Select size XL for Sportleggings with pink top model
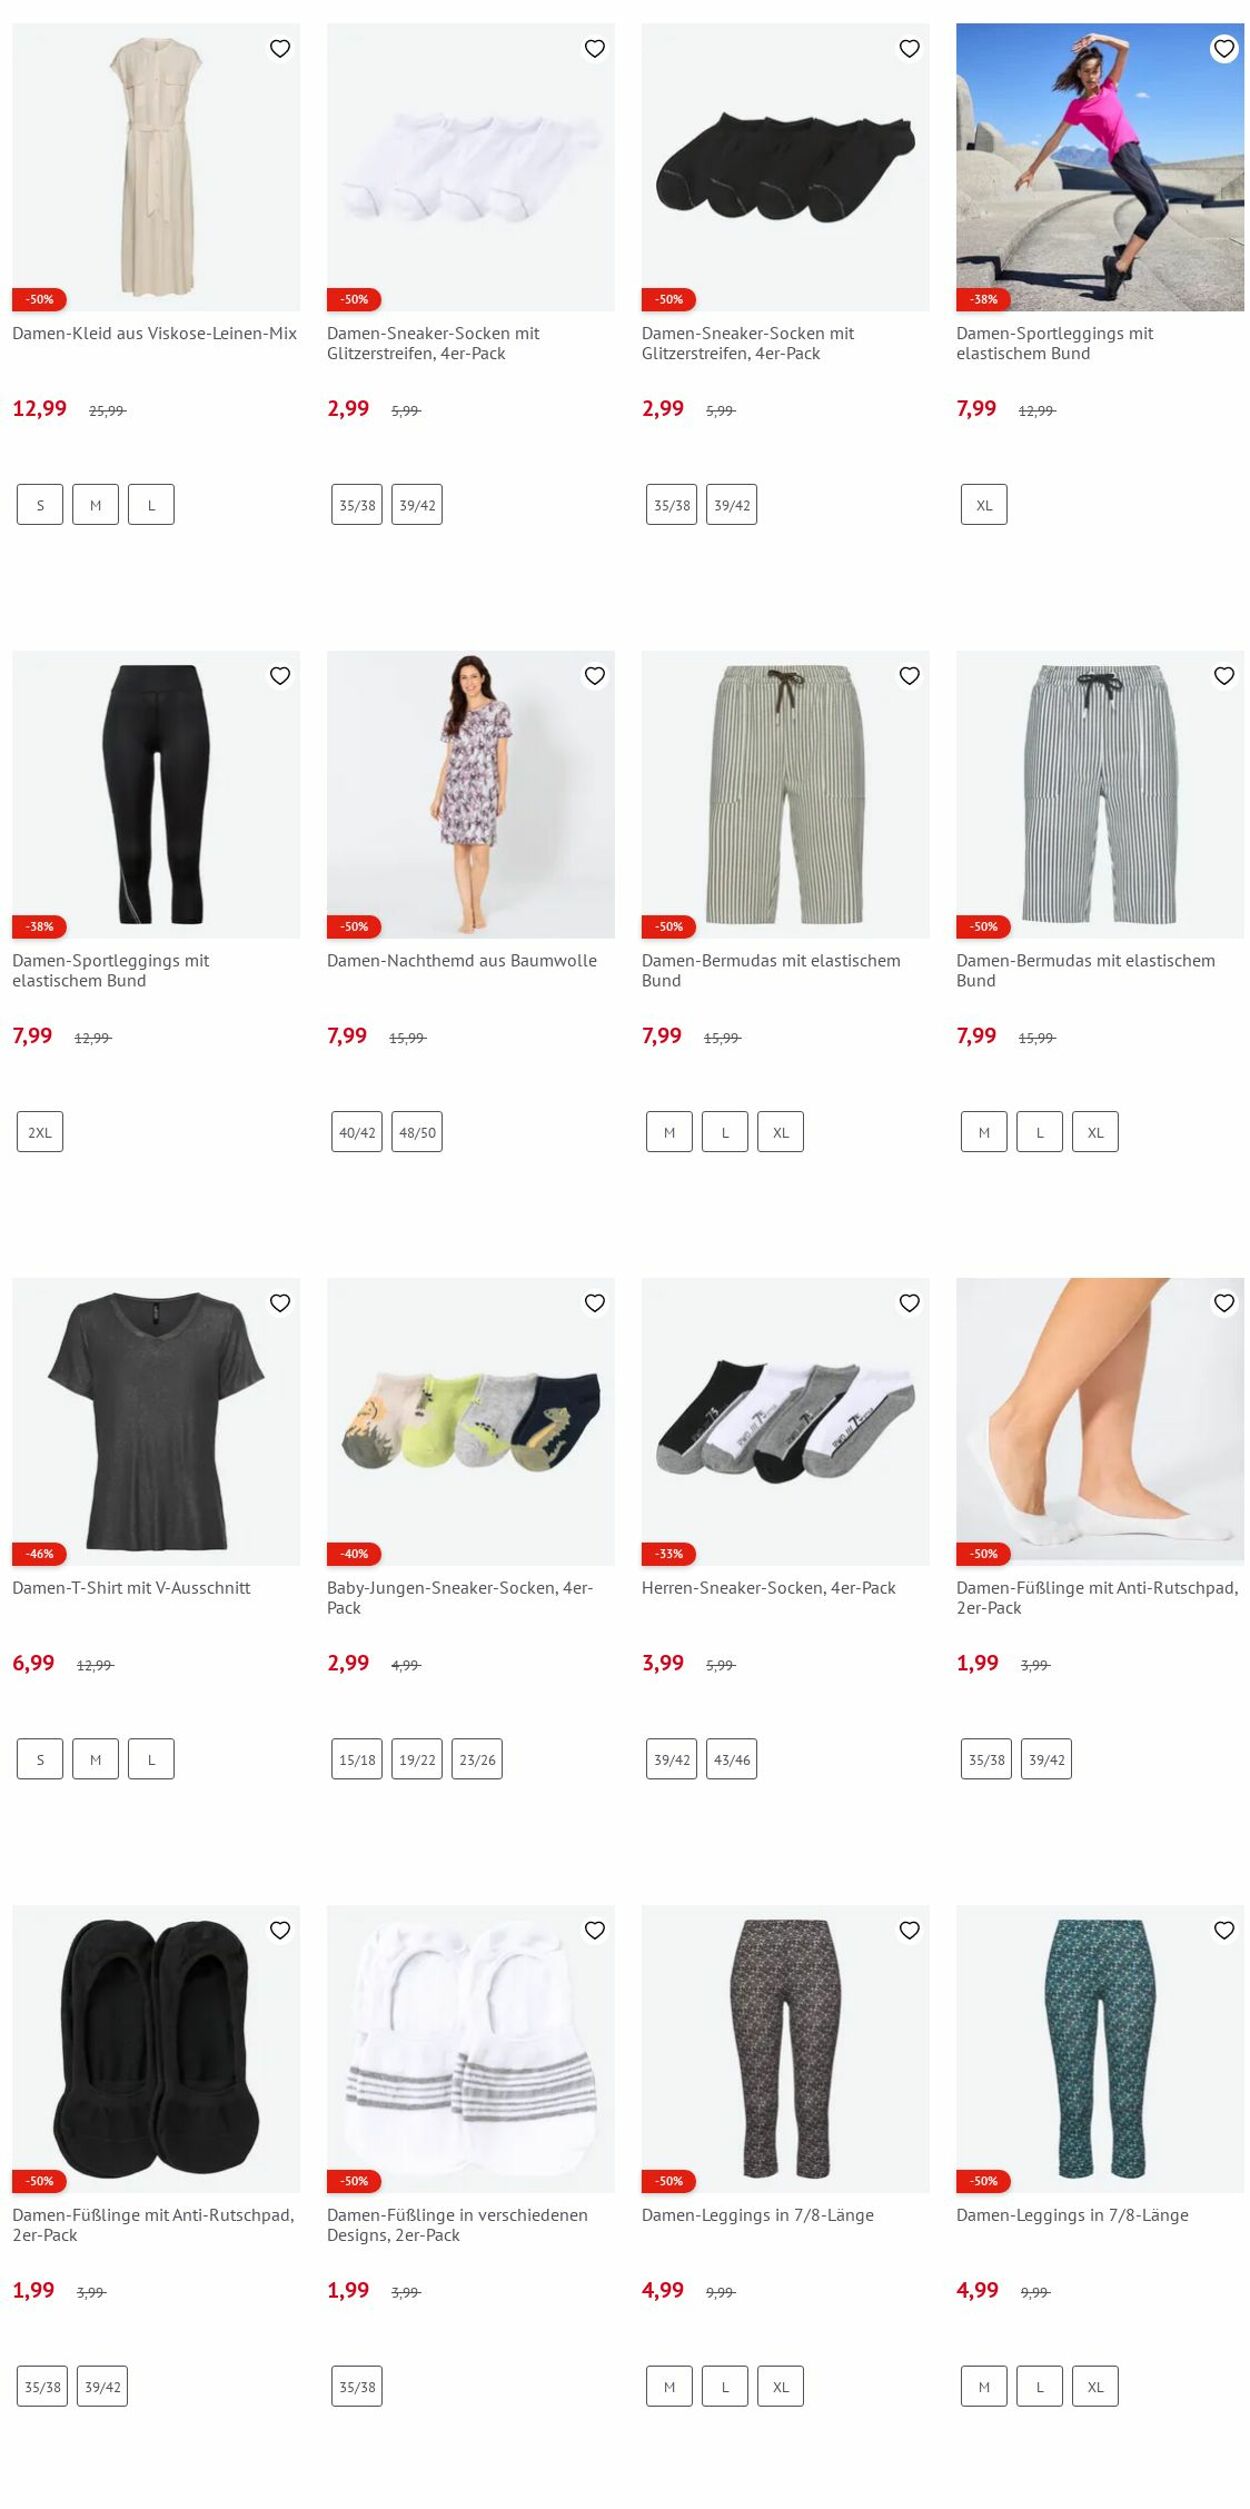 point(984,505)
